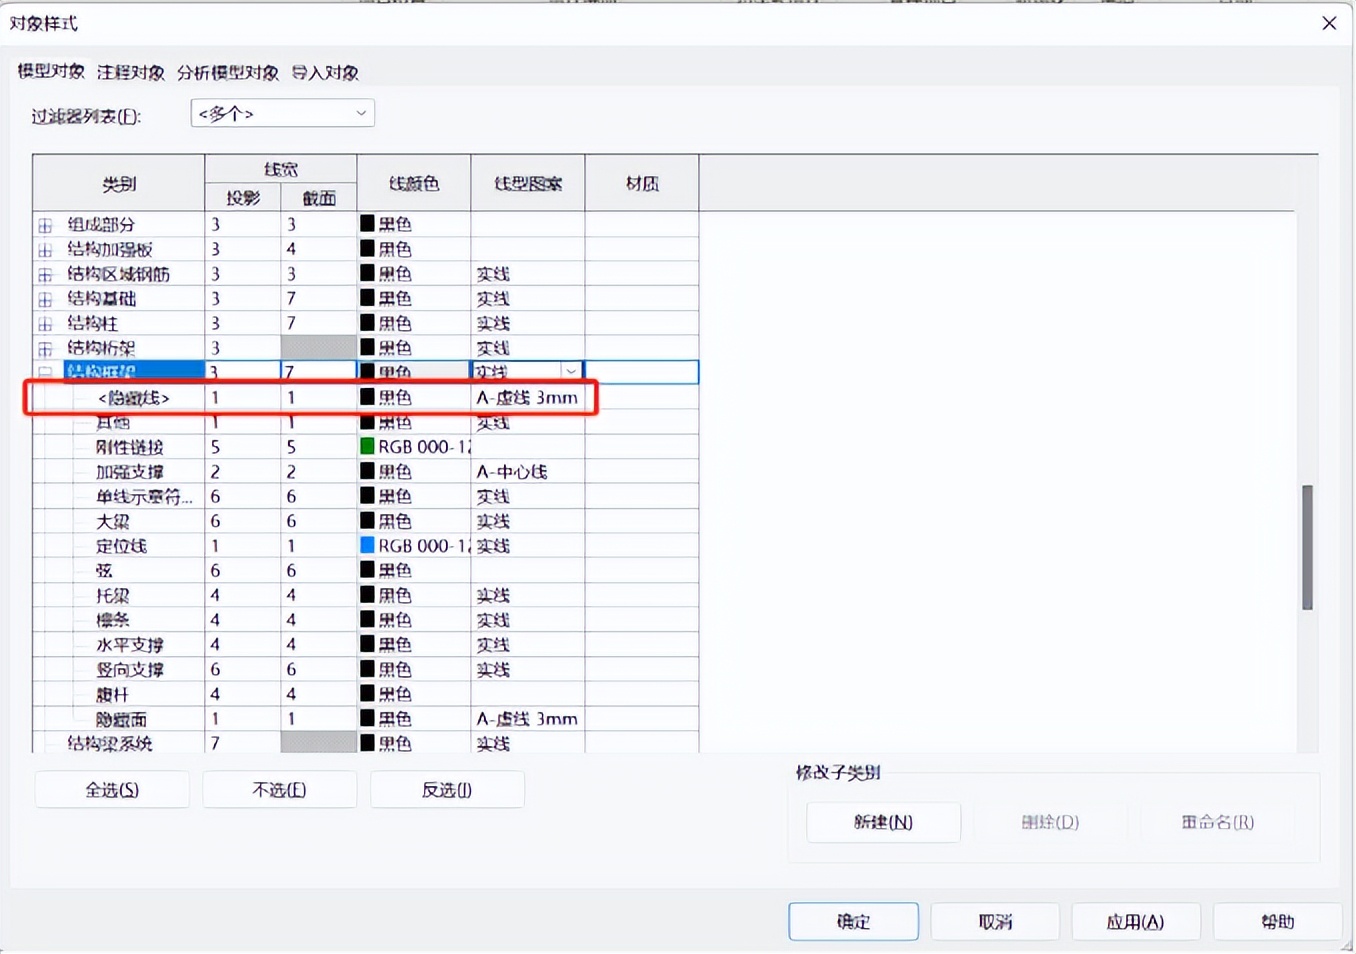The width and height of the screenshot is (1356, 954).
Task: Click the line color swatch of <隐藏线>
Action: [x=367, y=397]
